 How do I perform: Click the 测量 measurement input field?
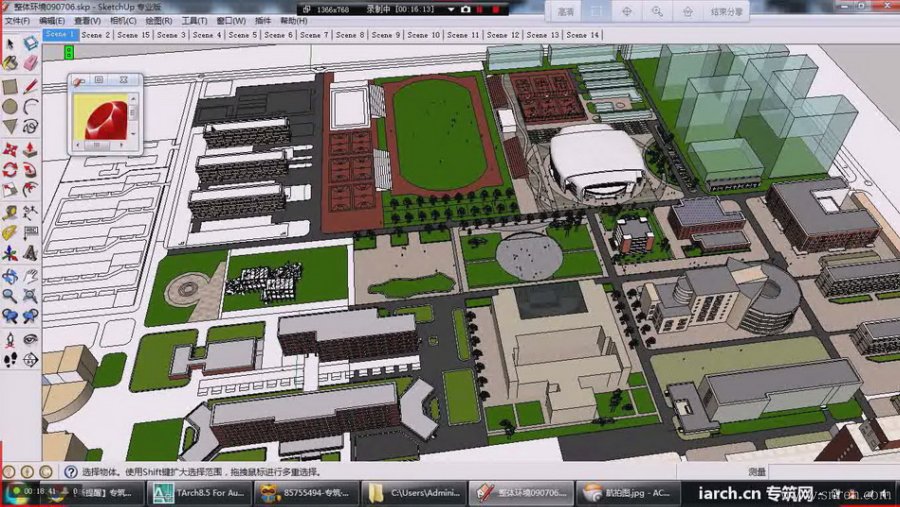pos(833,471)
